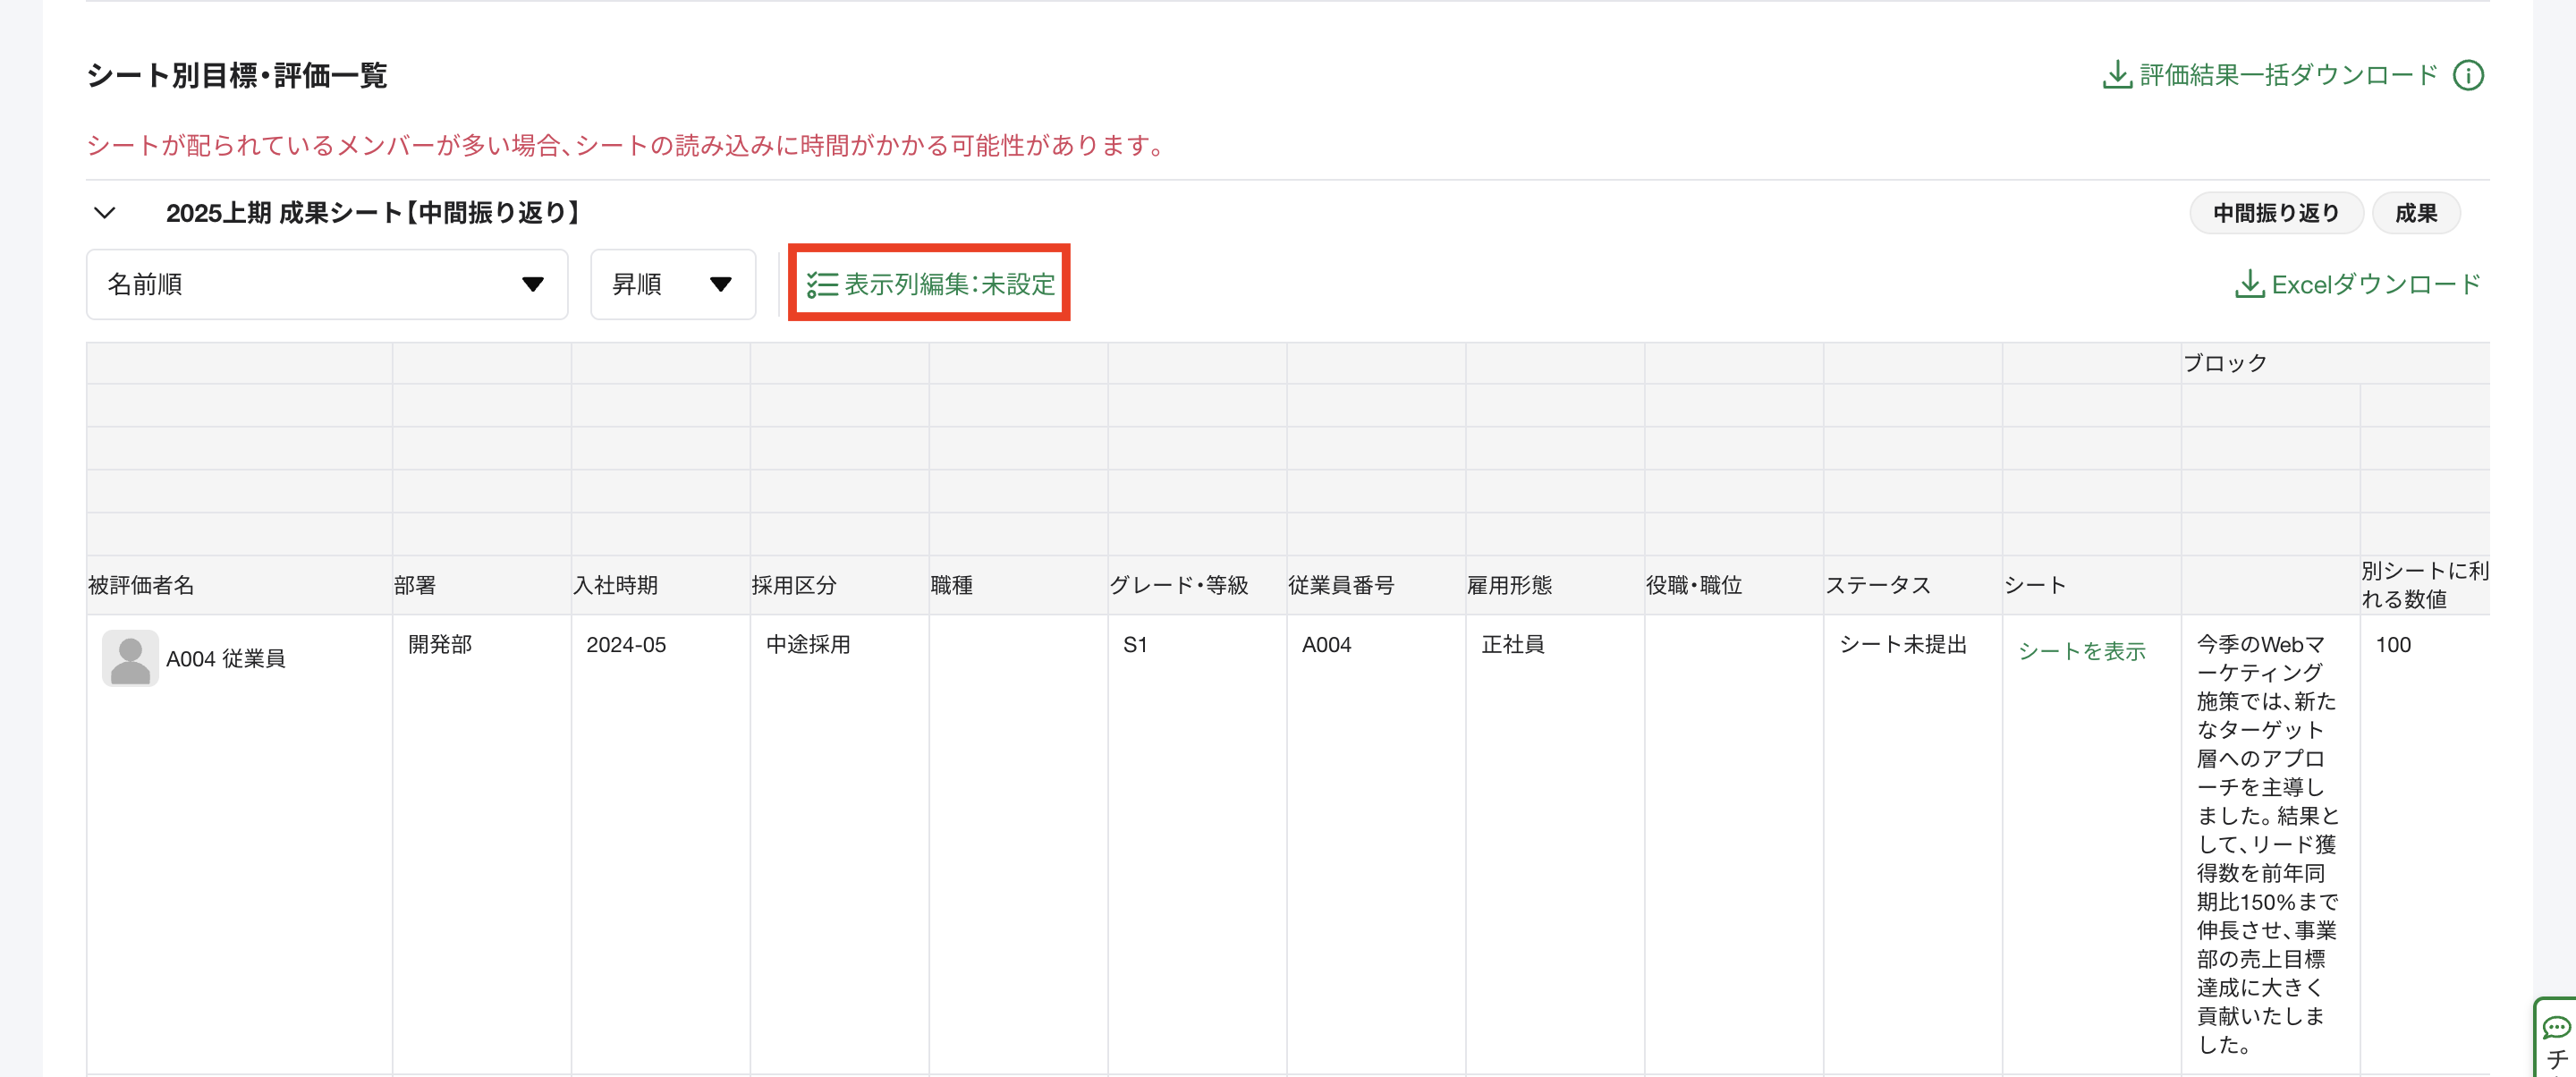Click the Excelダウンロード link text
The image size is (2576, 1077).
click(x=2375, y=285)
